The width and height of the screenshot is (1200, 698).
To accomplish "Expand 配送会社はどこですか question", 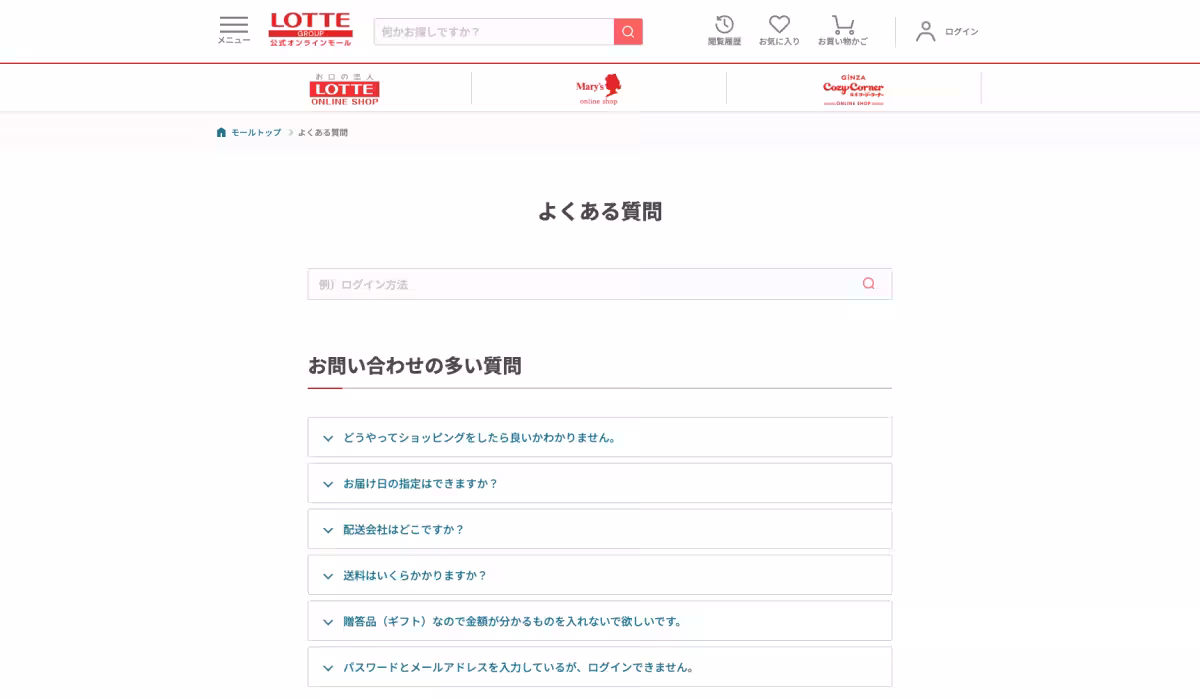I will 600,529.
